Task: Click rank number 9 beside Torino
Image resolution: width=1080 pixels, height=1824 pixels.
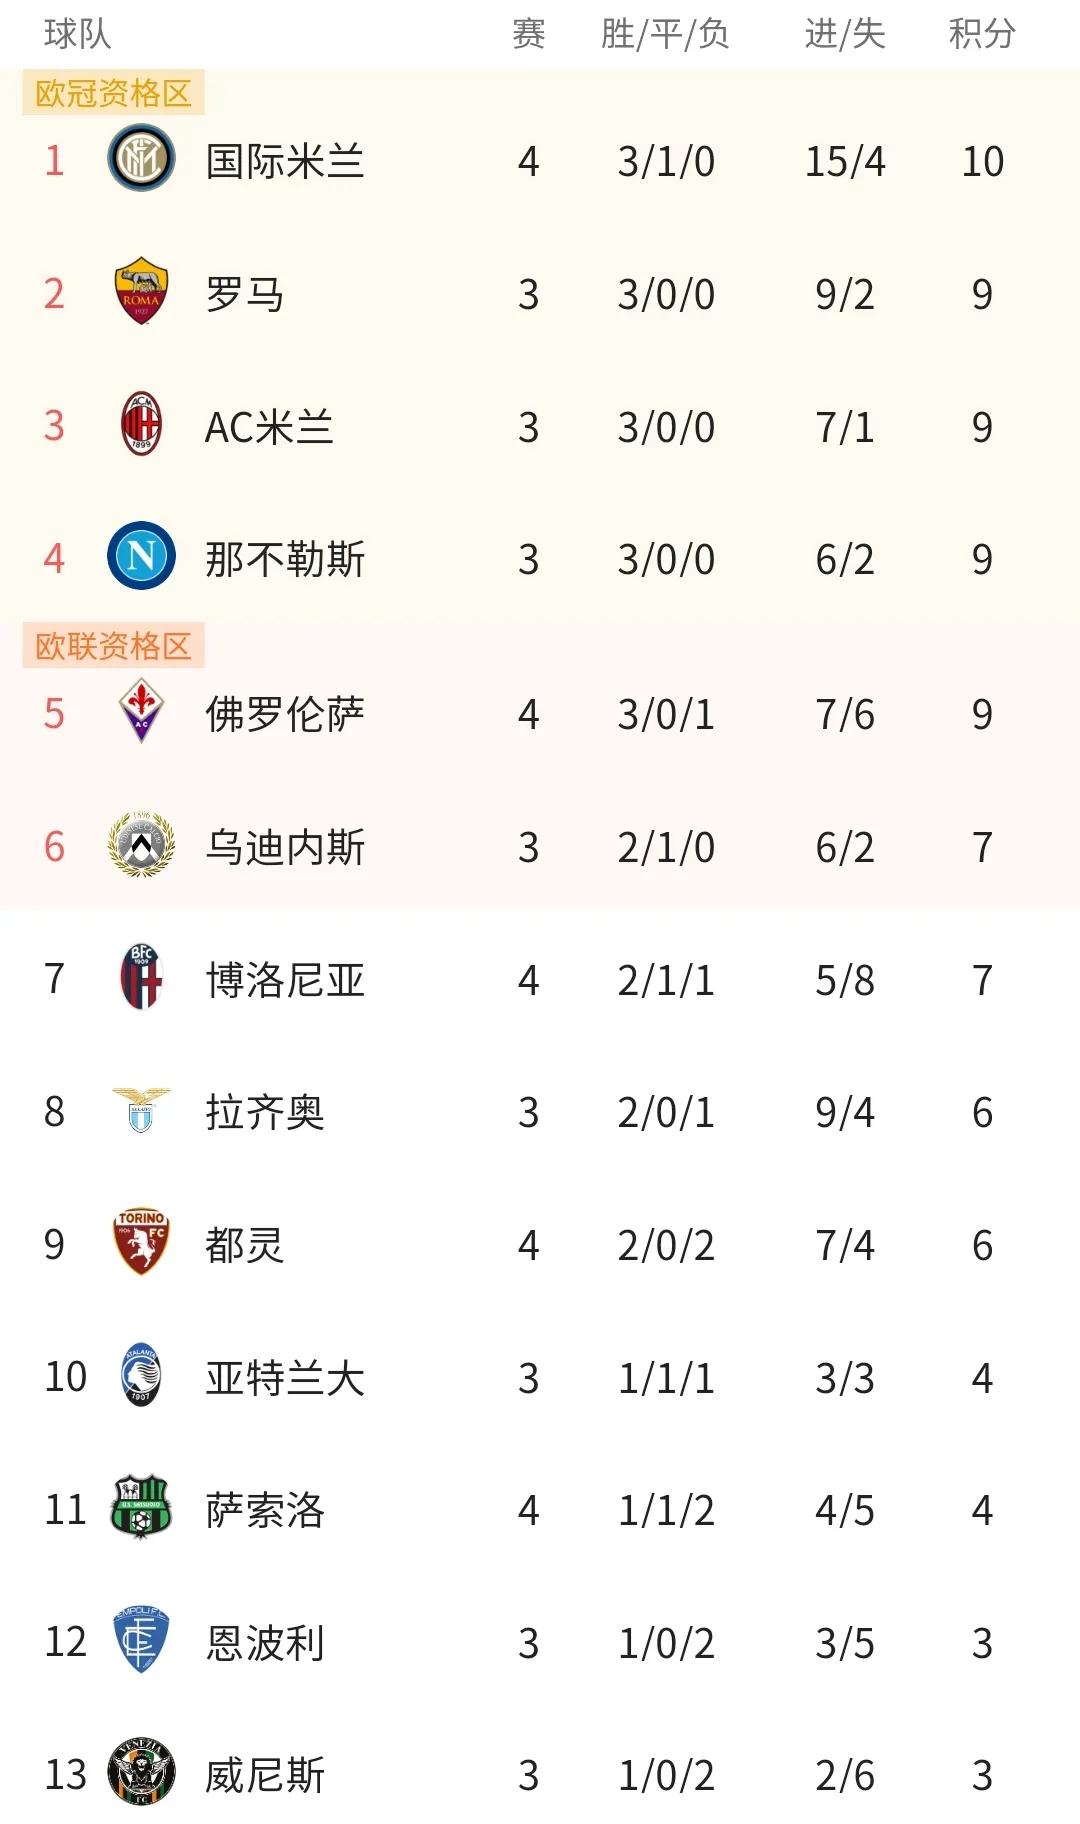Action: (55, 1246)
